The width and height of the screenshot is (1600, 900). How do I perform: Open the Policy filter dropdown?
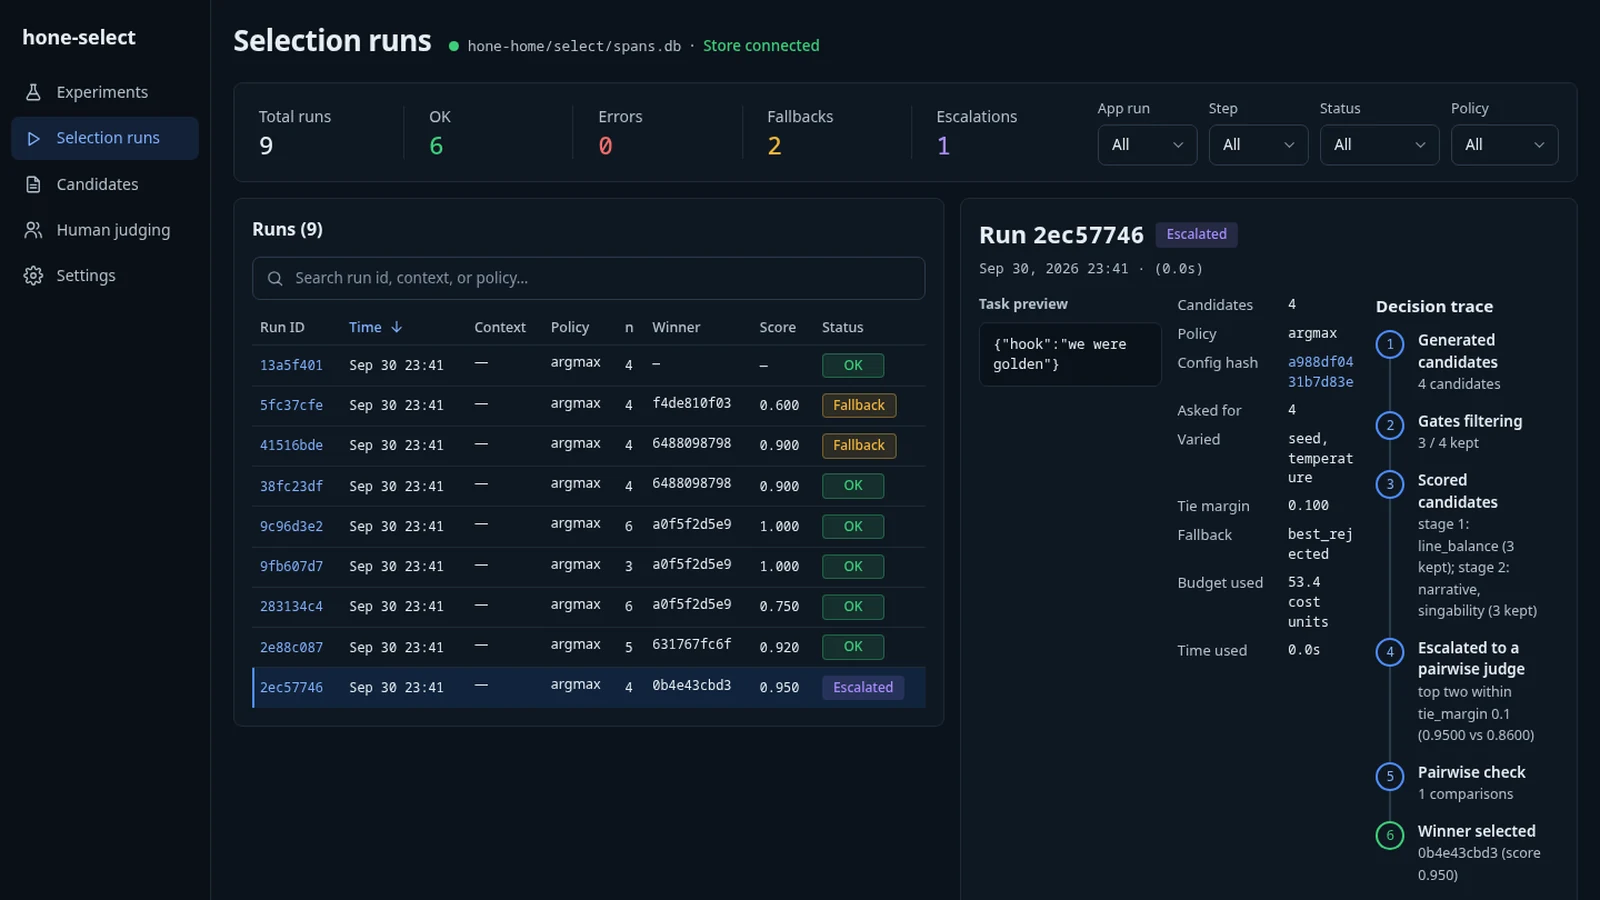click(x=1504, y=145)
